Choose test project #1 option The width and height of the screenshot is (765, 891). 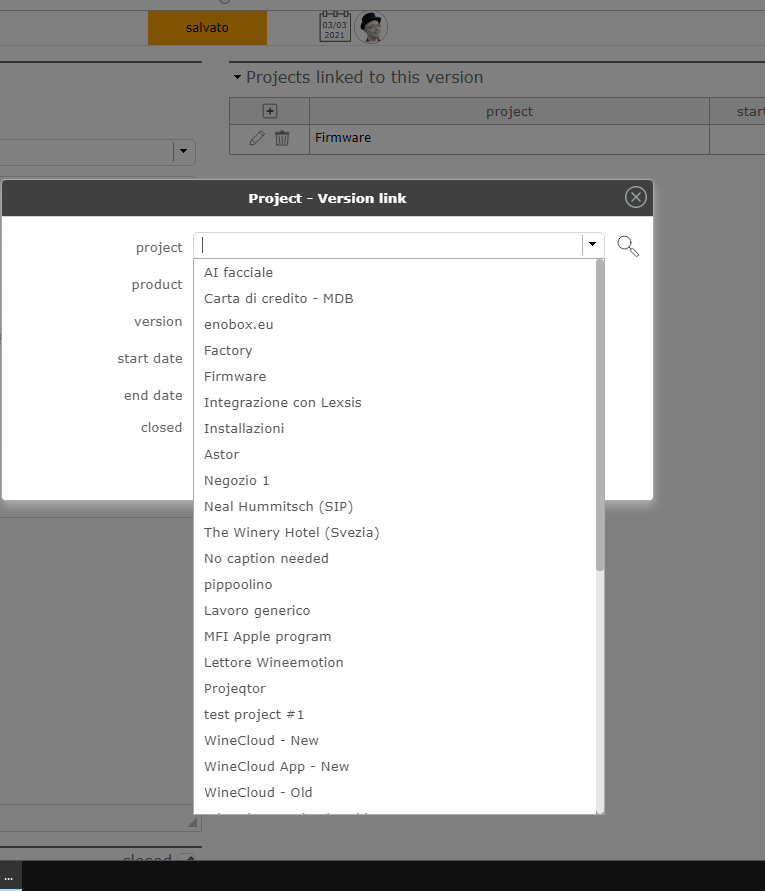[x=395, y=715]
